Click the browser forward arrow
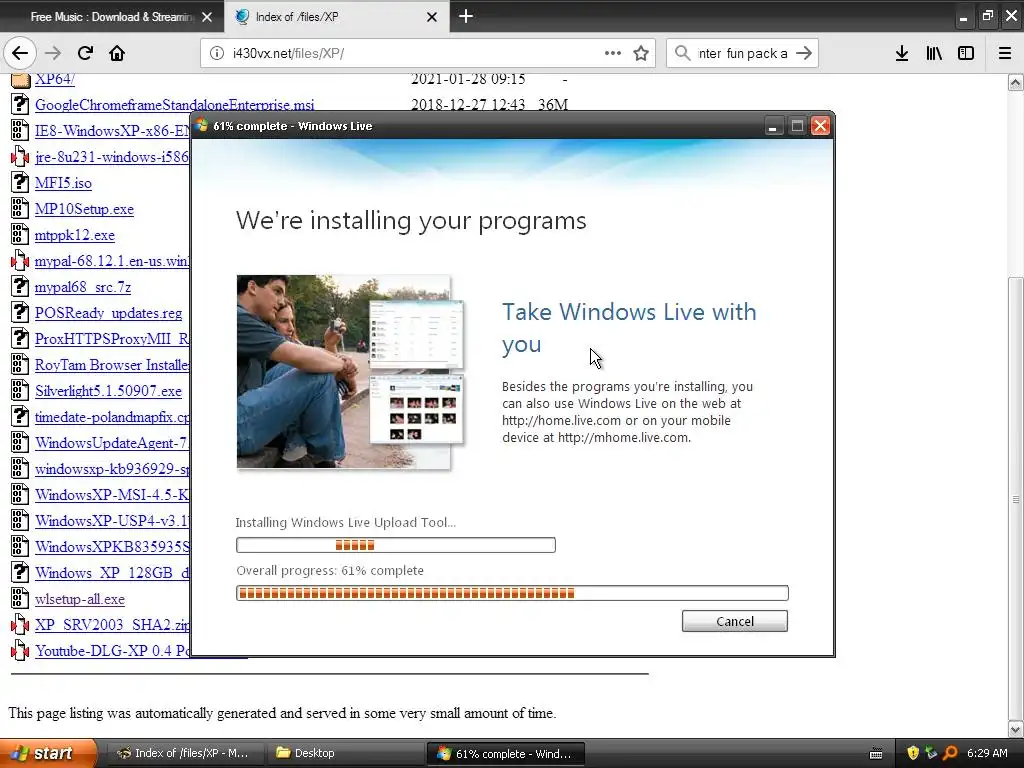Viewport: 1024px width, 768px height. [53, 53]
